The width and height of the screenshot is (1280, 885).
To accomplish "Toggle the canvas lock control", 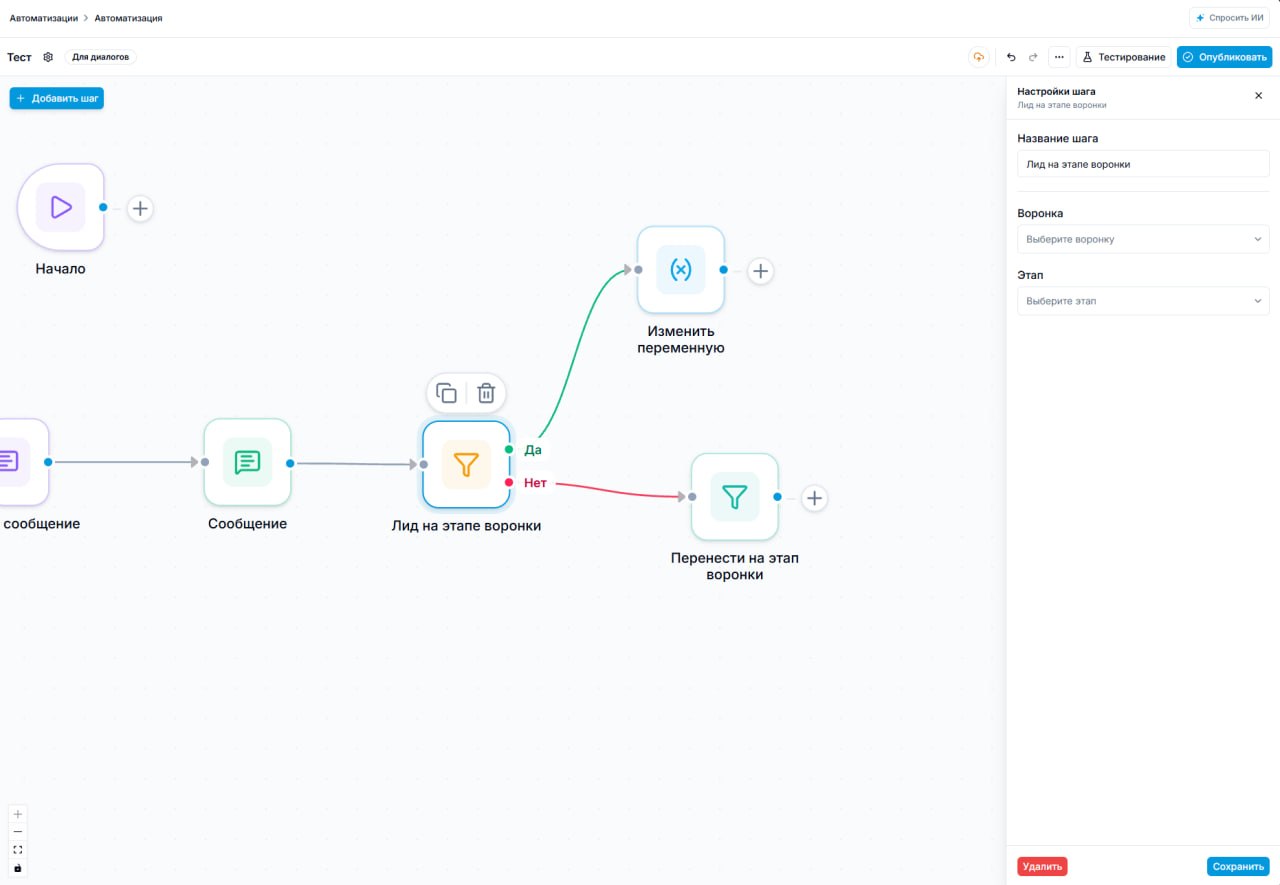I will [18, 868].
